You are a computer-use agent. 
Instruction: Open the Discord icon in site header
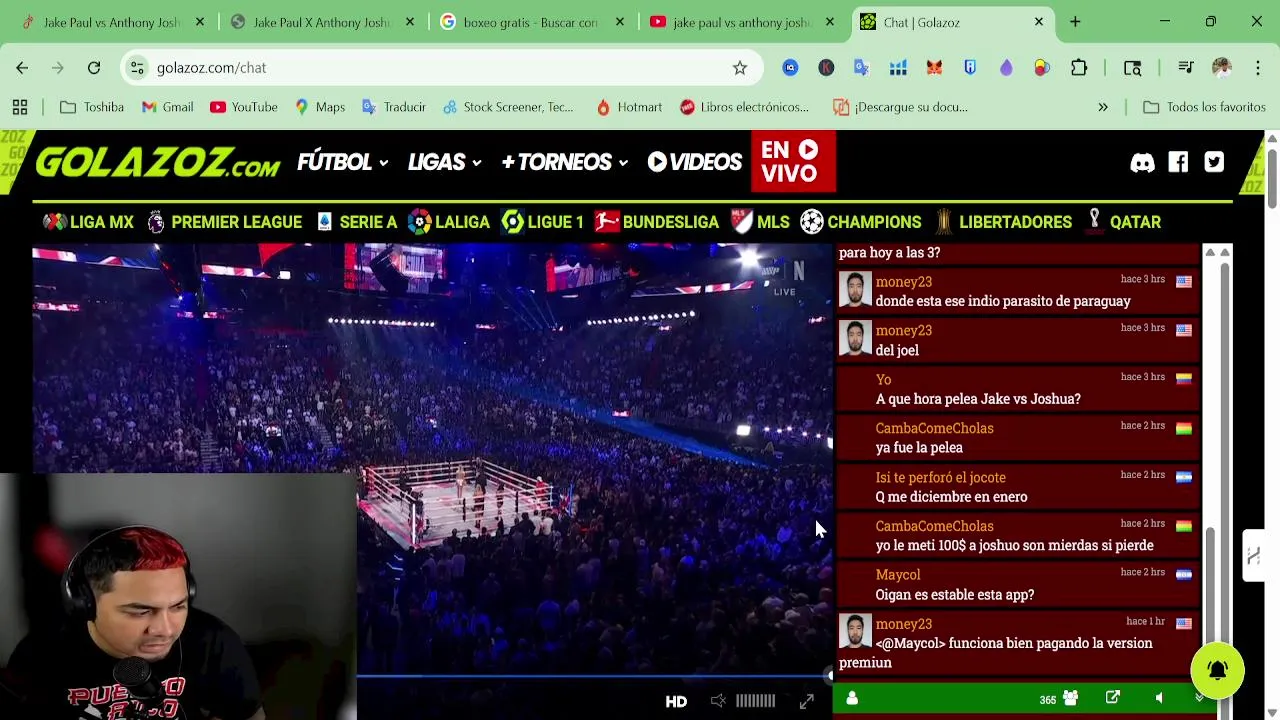tap(1142, 162)
